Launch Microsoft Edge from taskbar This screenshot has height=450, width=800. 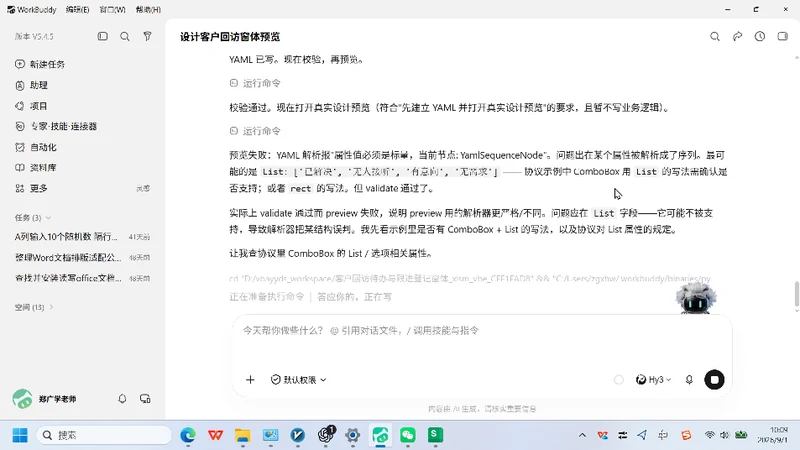[188, 435]
